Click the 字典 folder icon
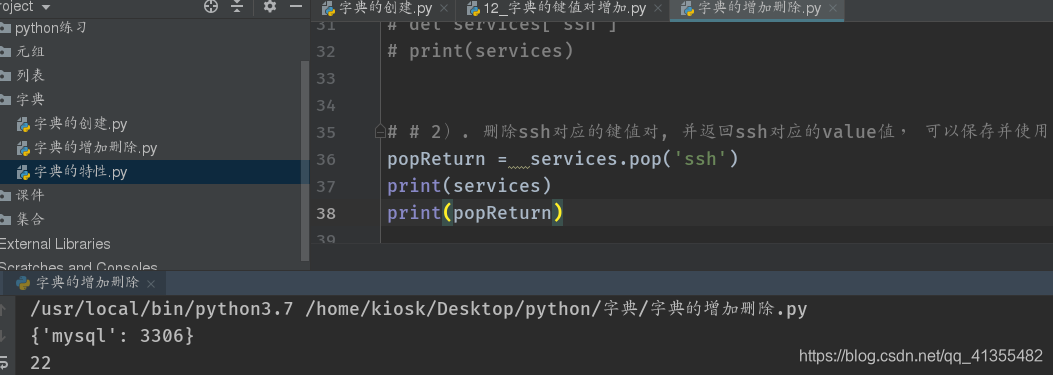1053x375 pixels. coord(5,99)
